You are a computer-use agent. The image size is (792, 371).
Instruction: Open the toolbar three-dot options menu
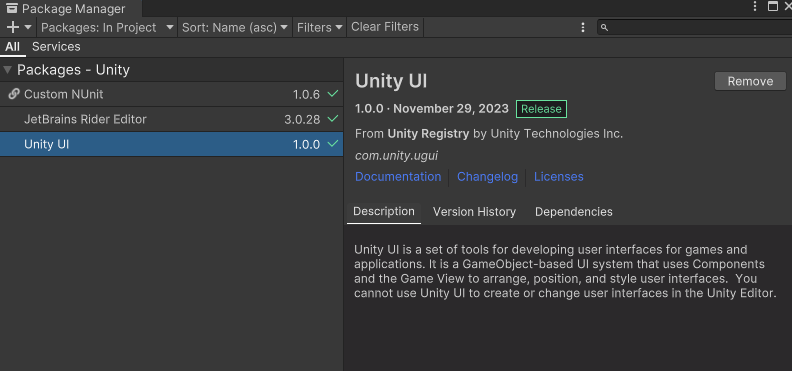(583, 27)
